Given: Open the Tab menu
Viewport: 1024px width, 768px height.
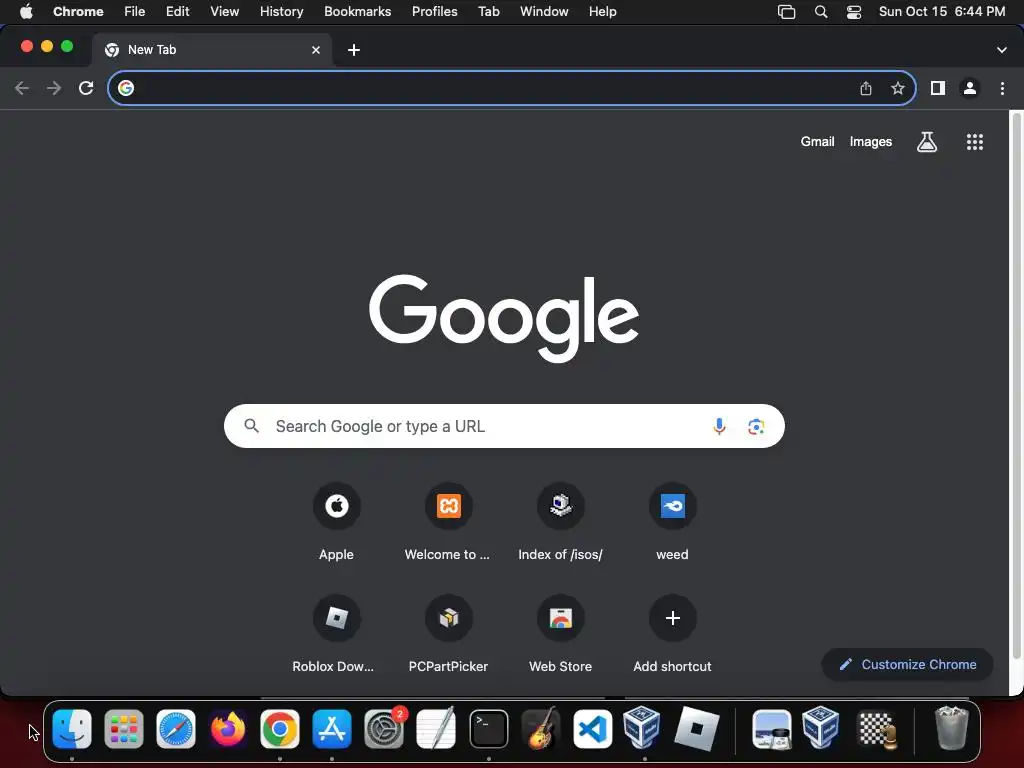Looking at the screenshot, I should (488, 12).
